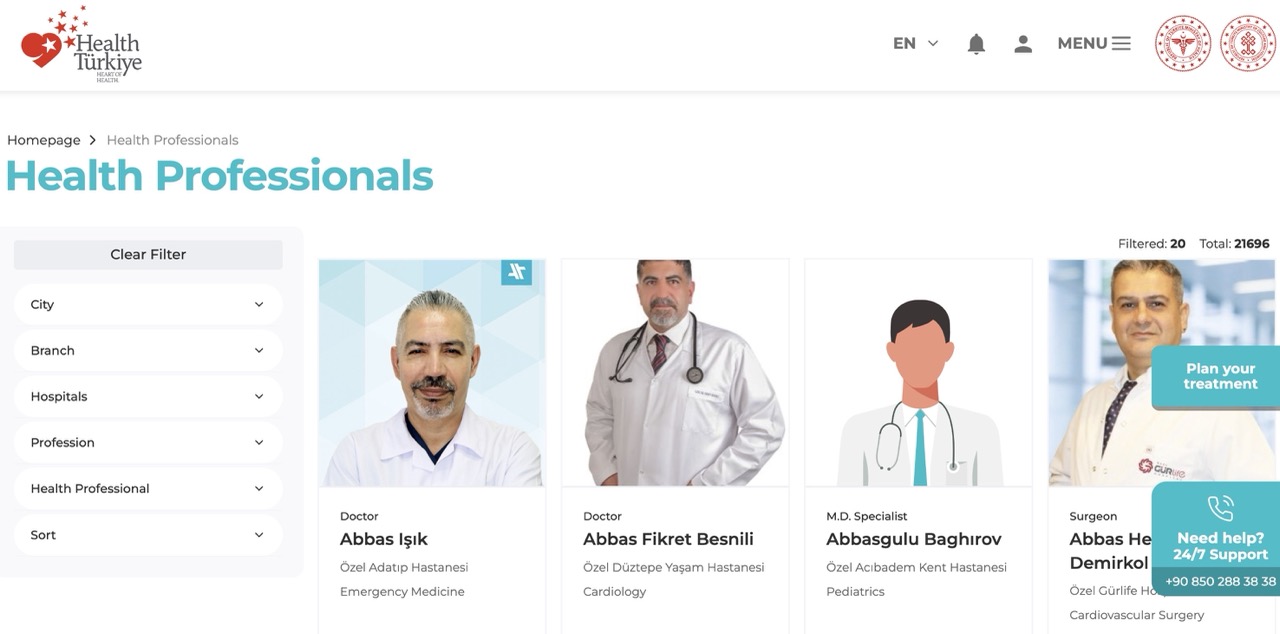
Task: Click the second red circular seal emblem
Action: tap(1248, 44)
